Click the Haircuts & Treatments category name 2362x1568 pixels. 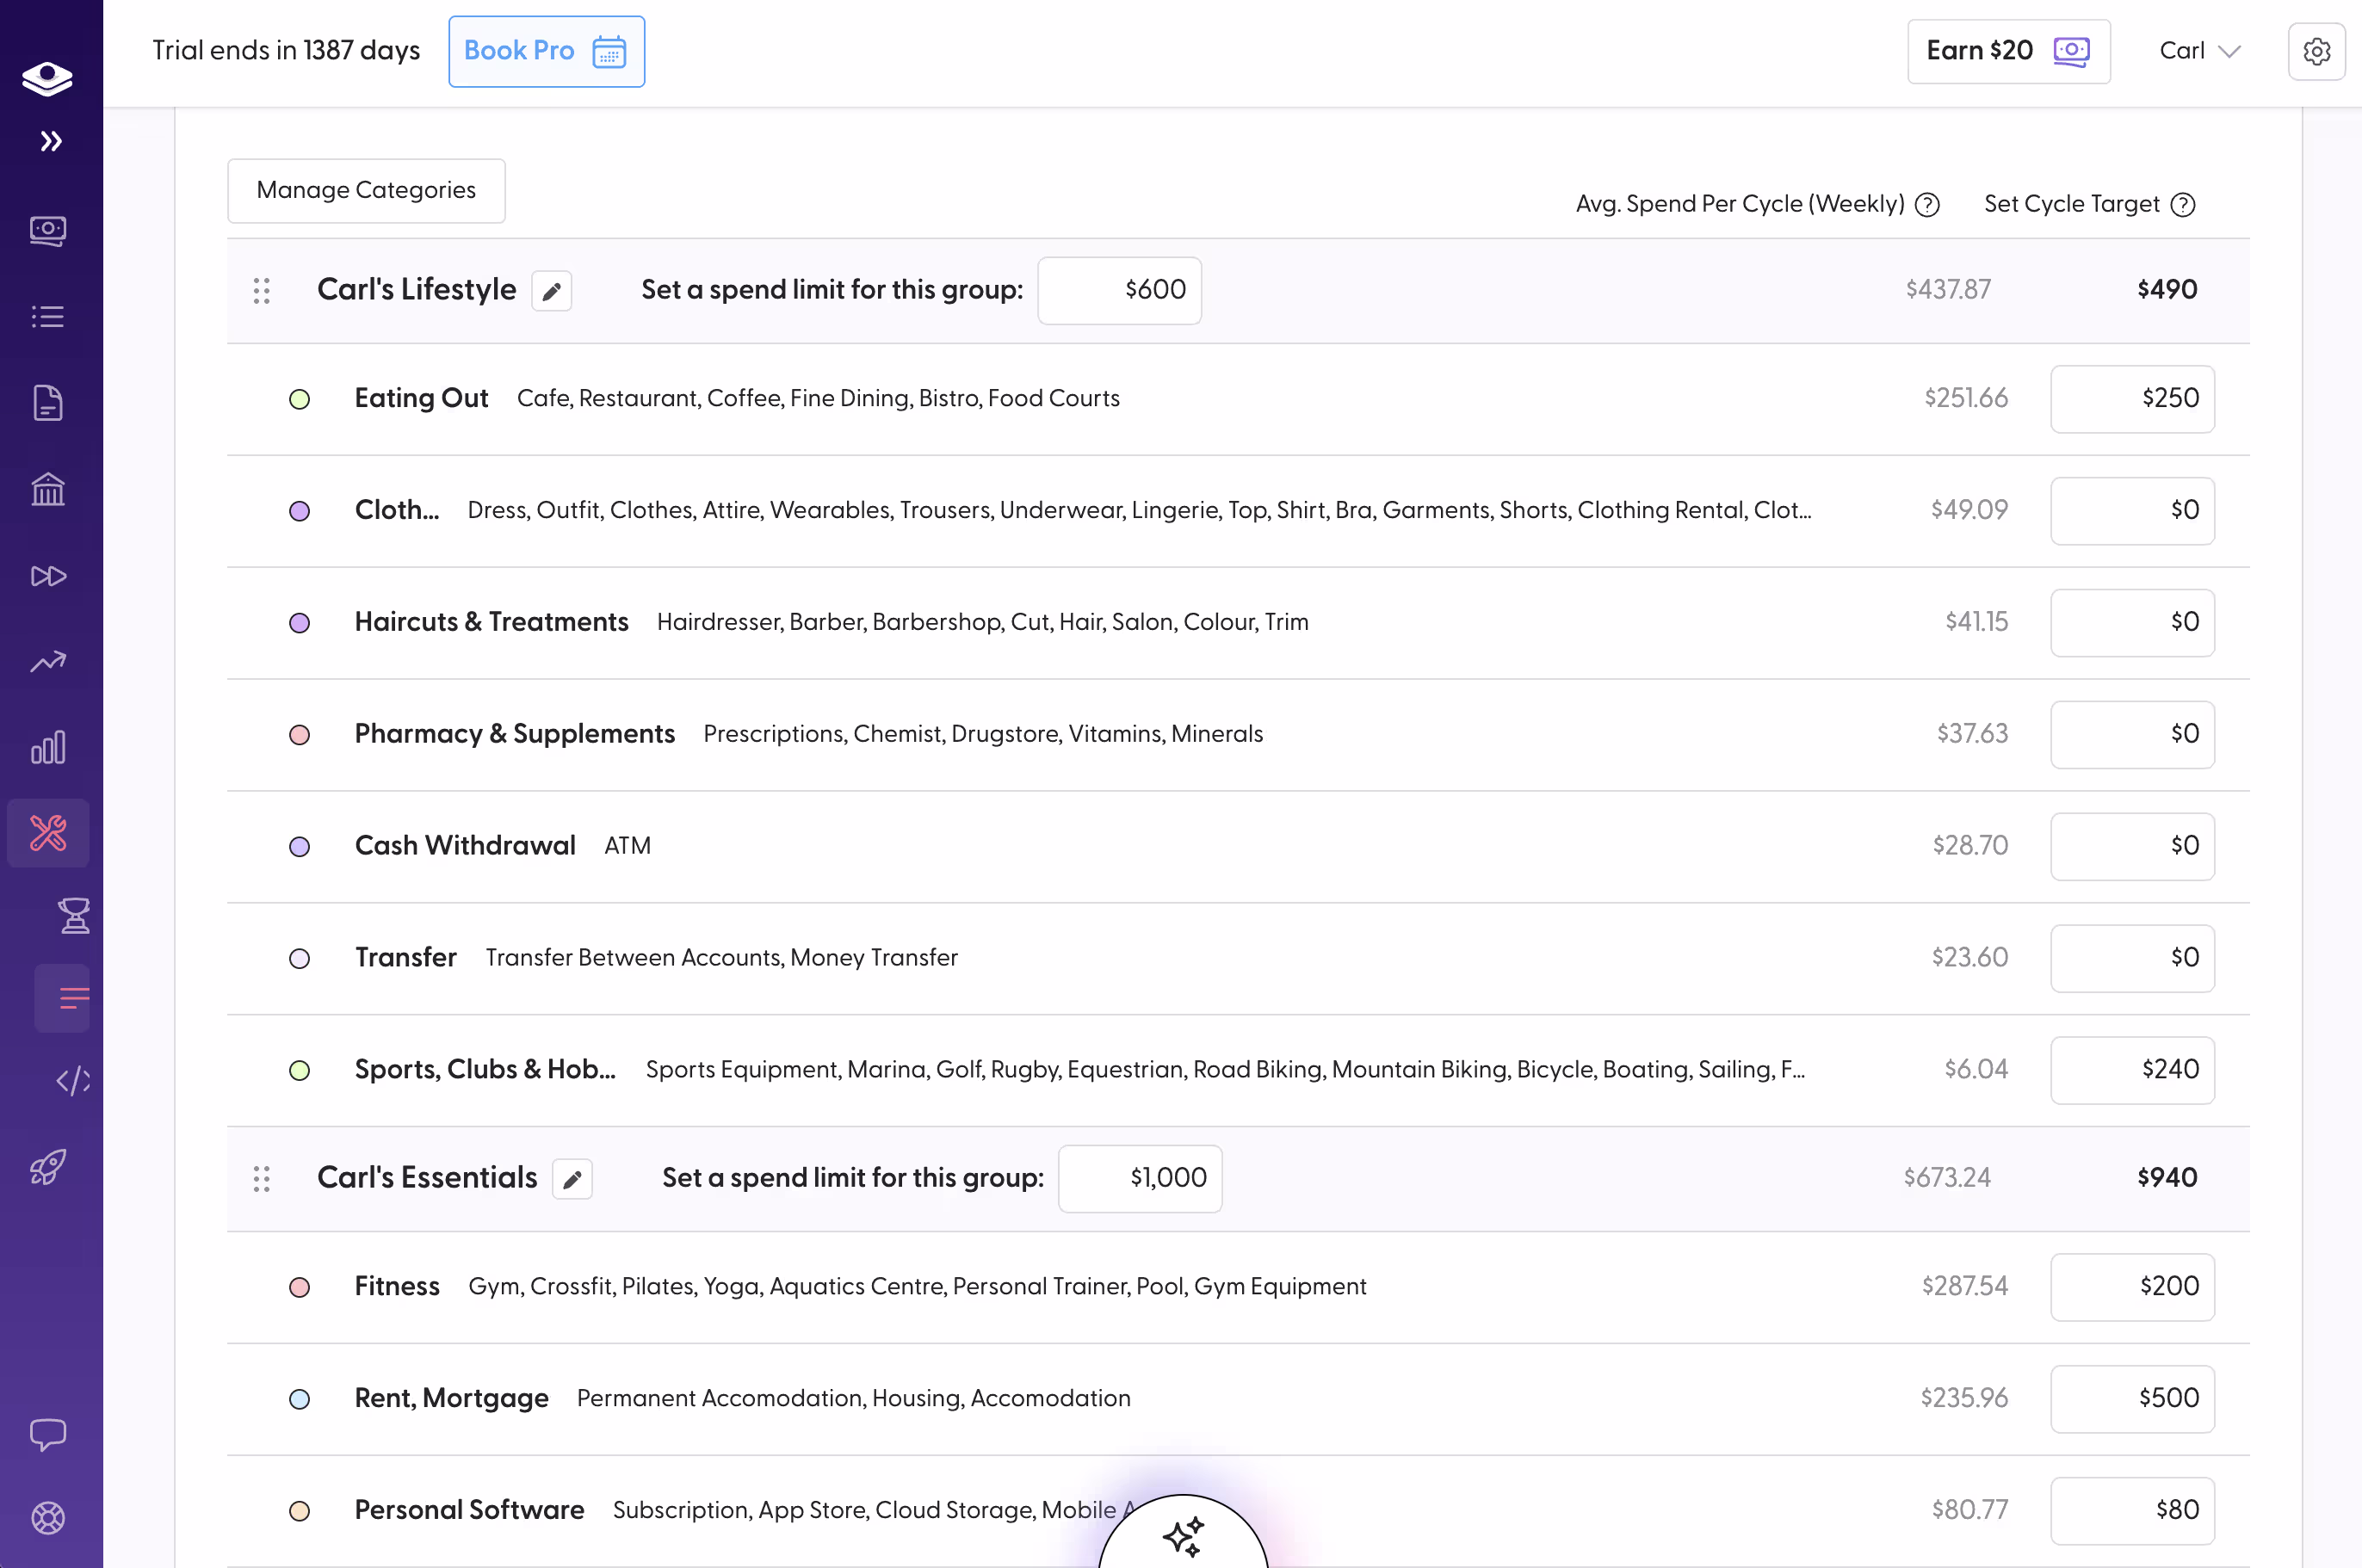pyautogui.click(x=491, y=622)
